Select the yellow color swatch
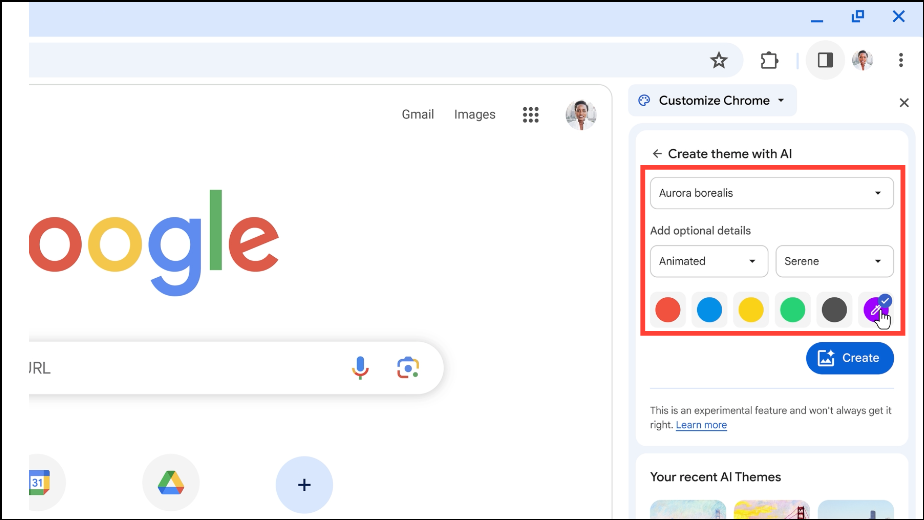924x520 pixels. click(751, 310)
